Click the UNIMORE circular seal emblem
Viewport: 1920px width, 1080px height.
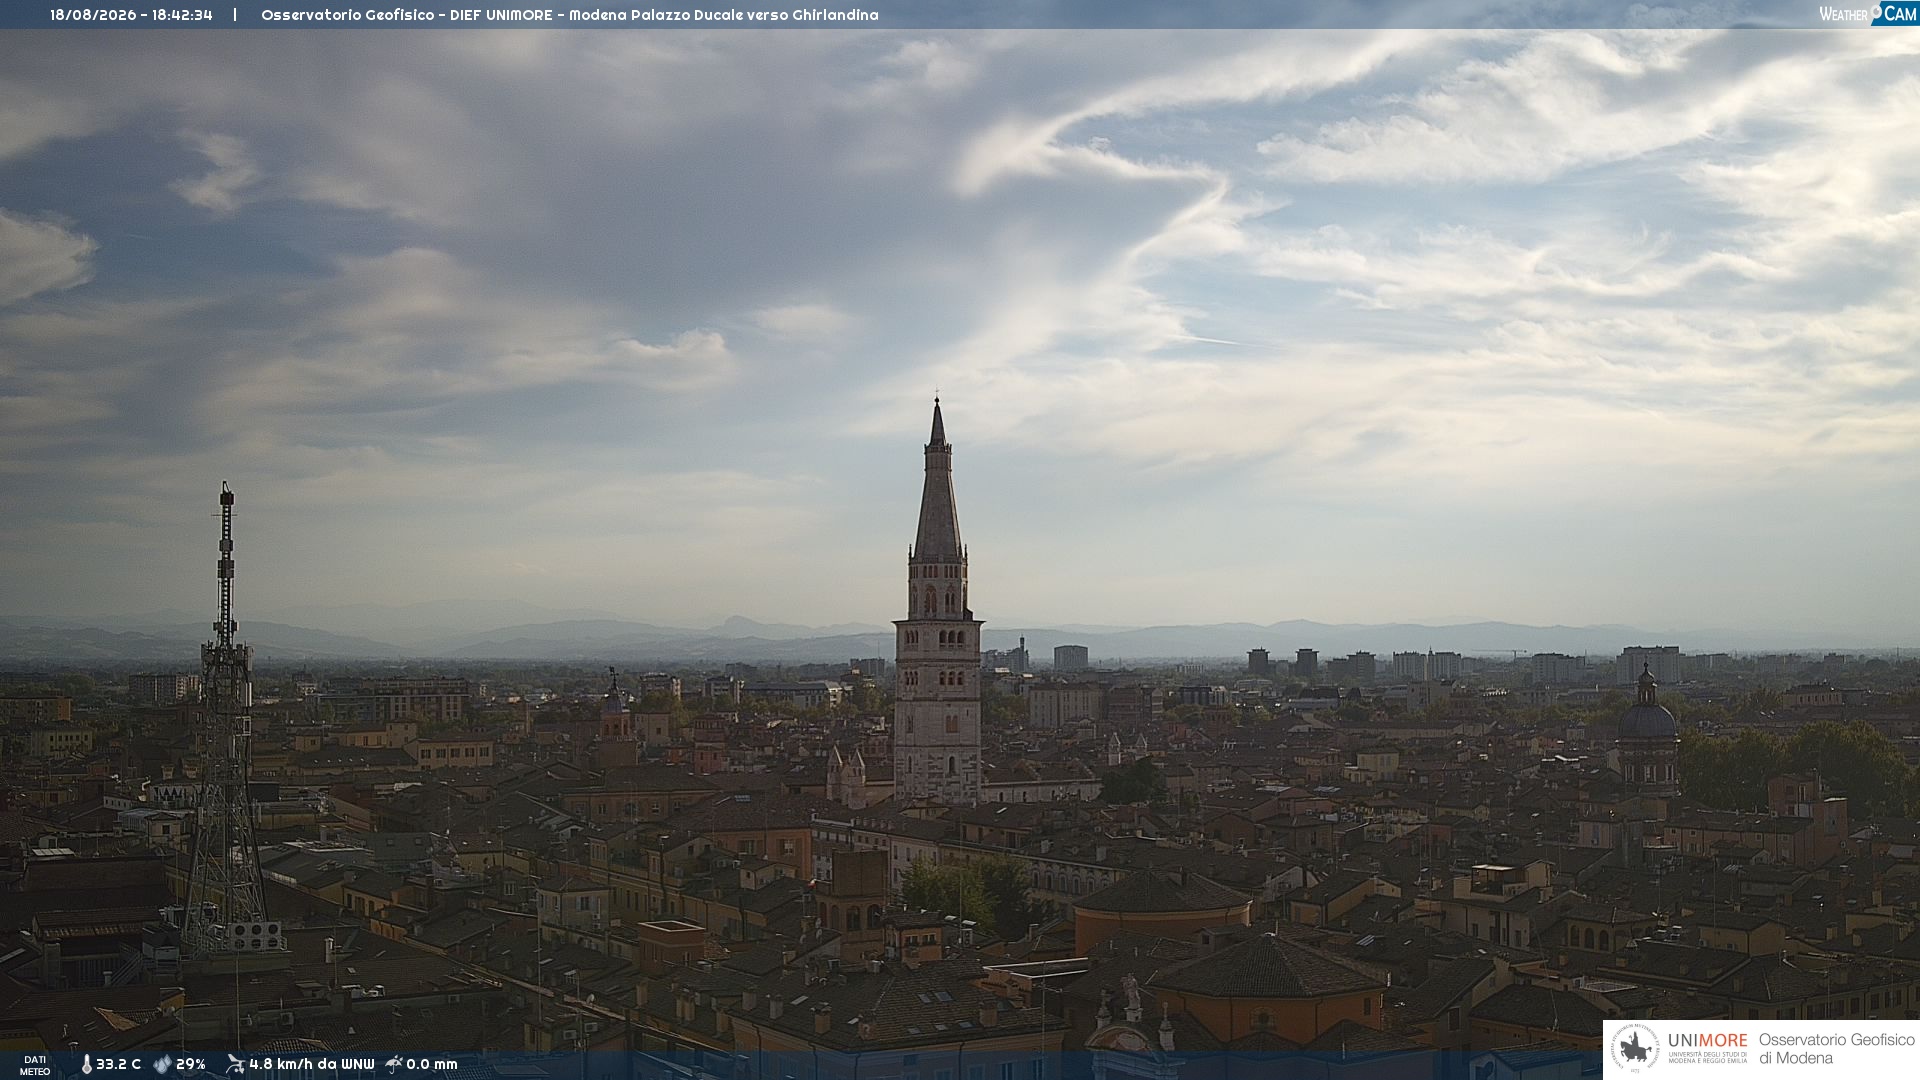click(x=1635, y=1049)
